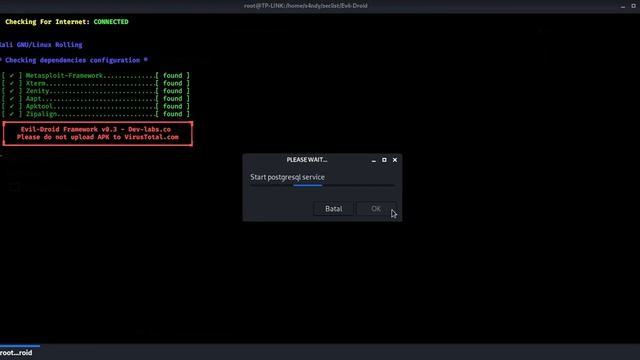Image resolution: width=640 pixels, height=360 pixels.
Task: Click the found status beside Metasploit-Framework
Action: click(x=173, y=76)
